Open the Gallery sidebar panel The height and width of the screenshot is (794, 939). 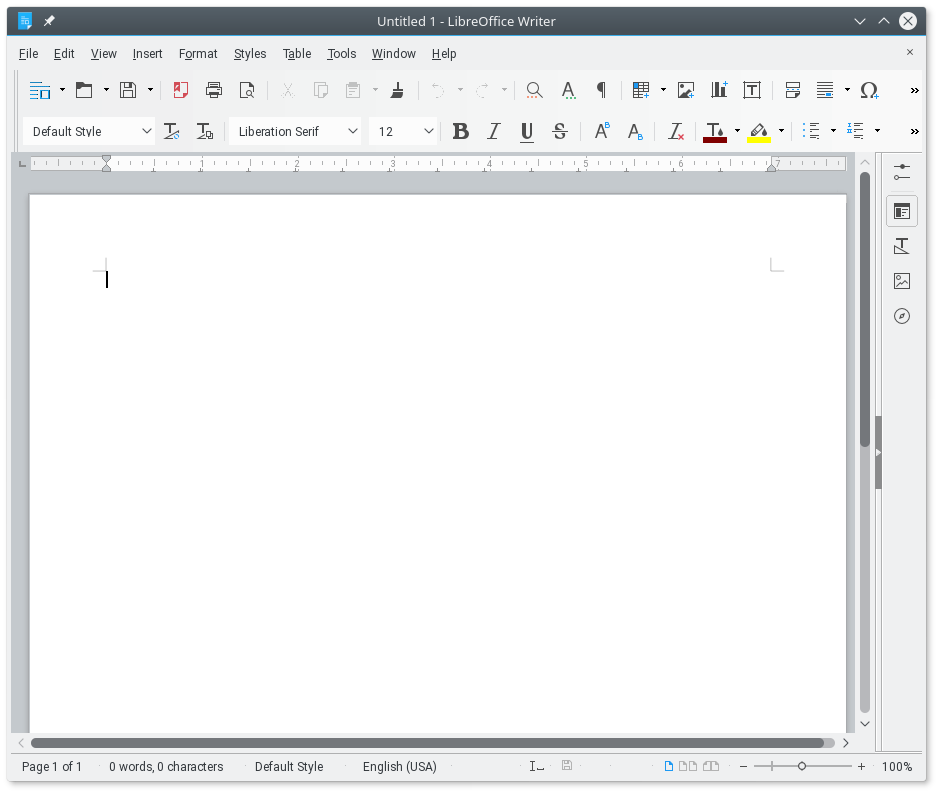tap(902, 281)
